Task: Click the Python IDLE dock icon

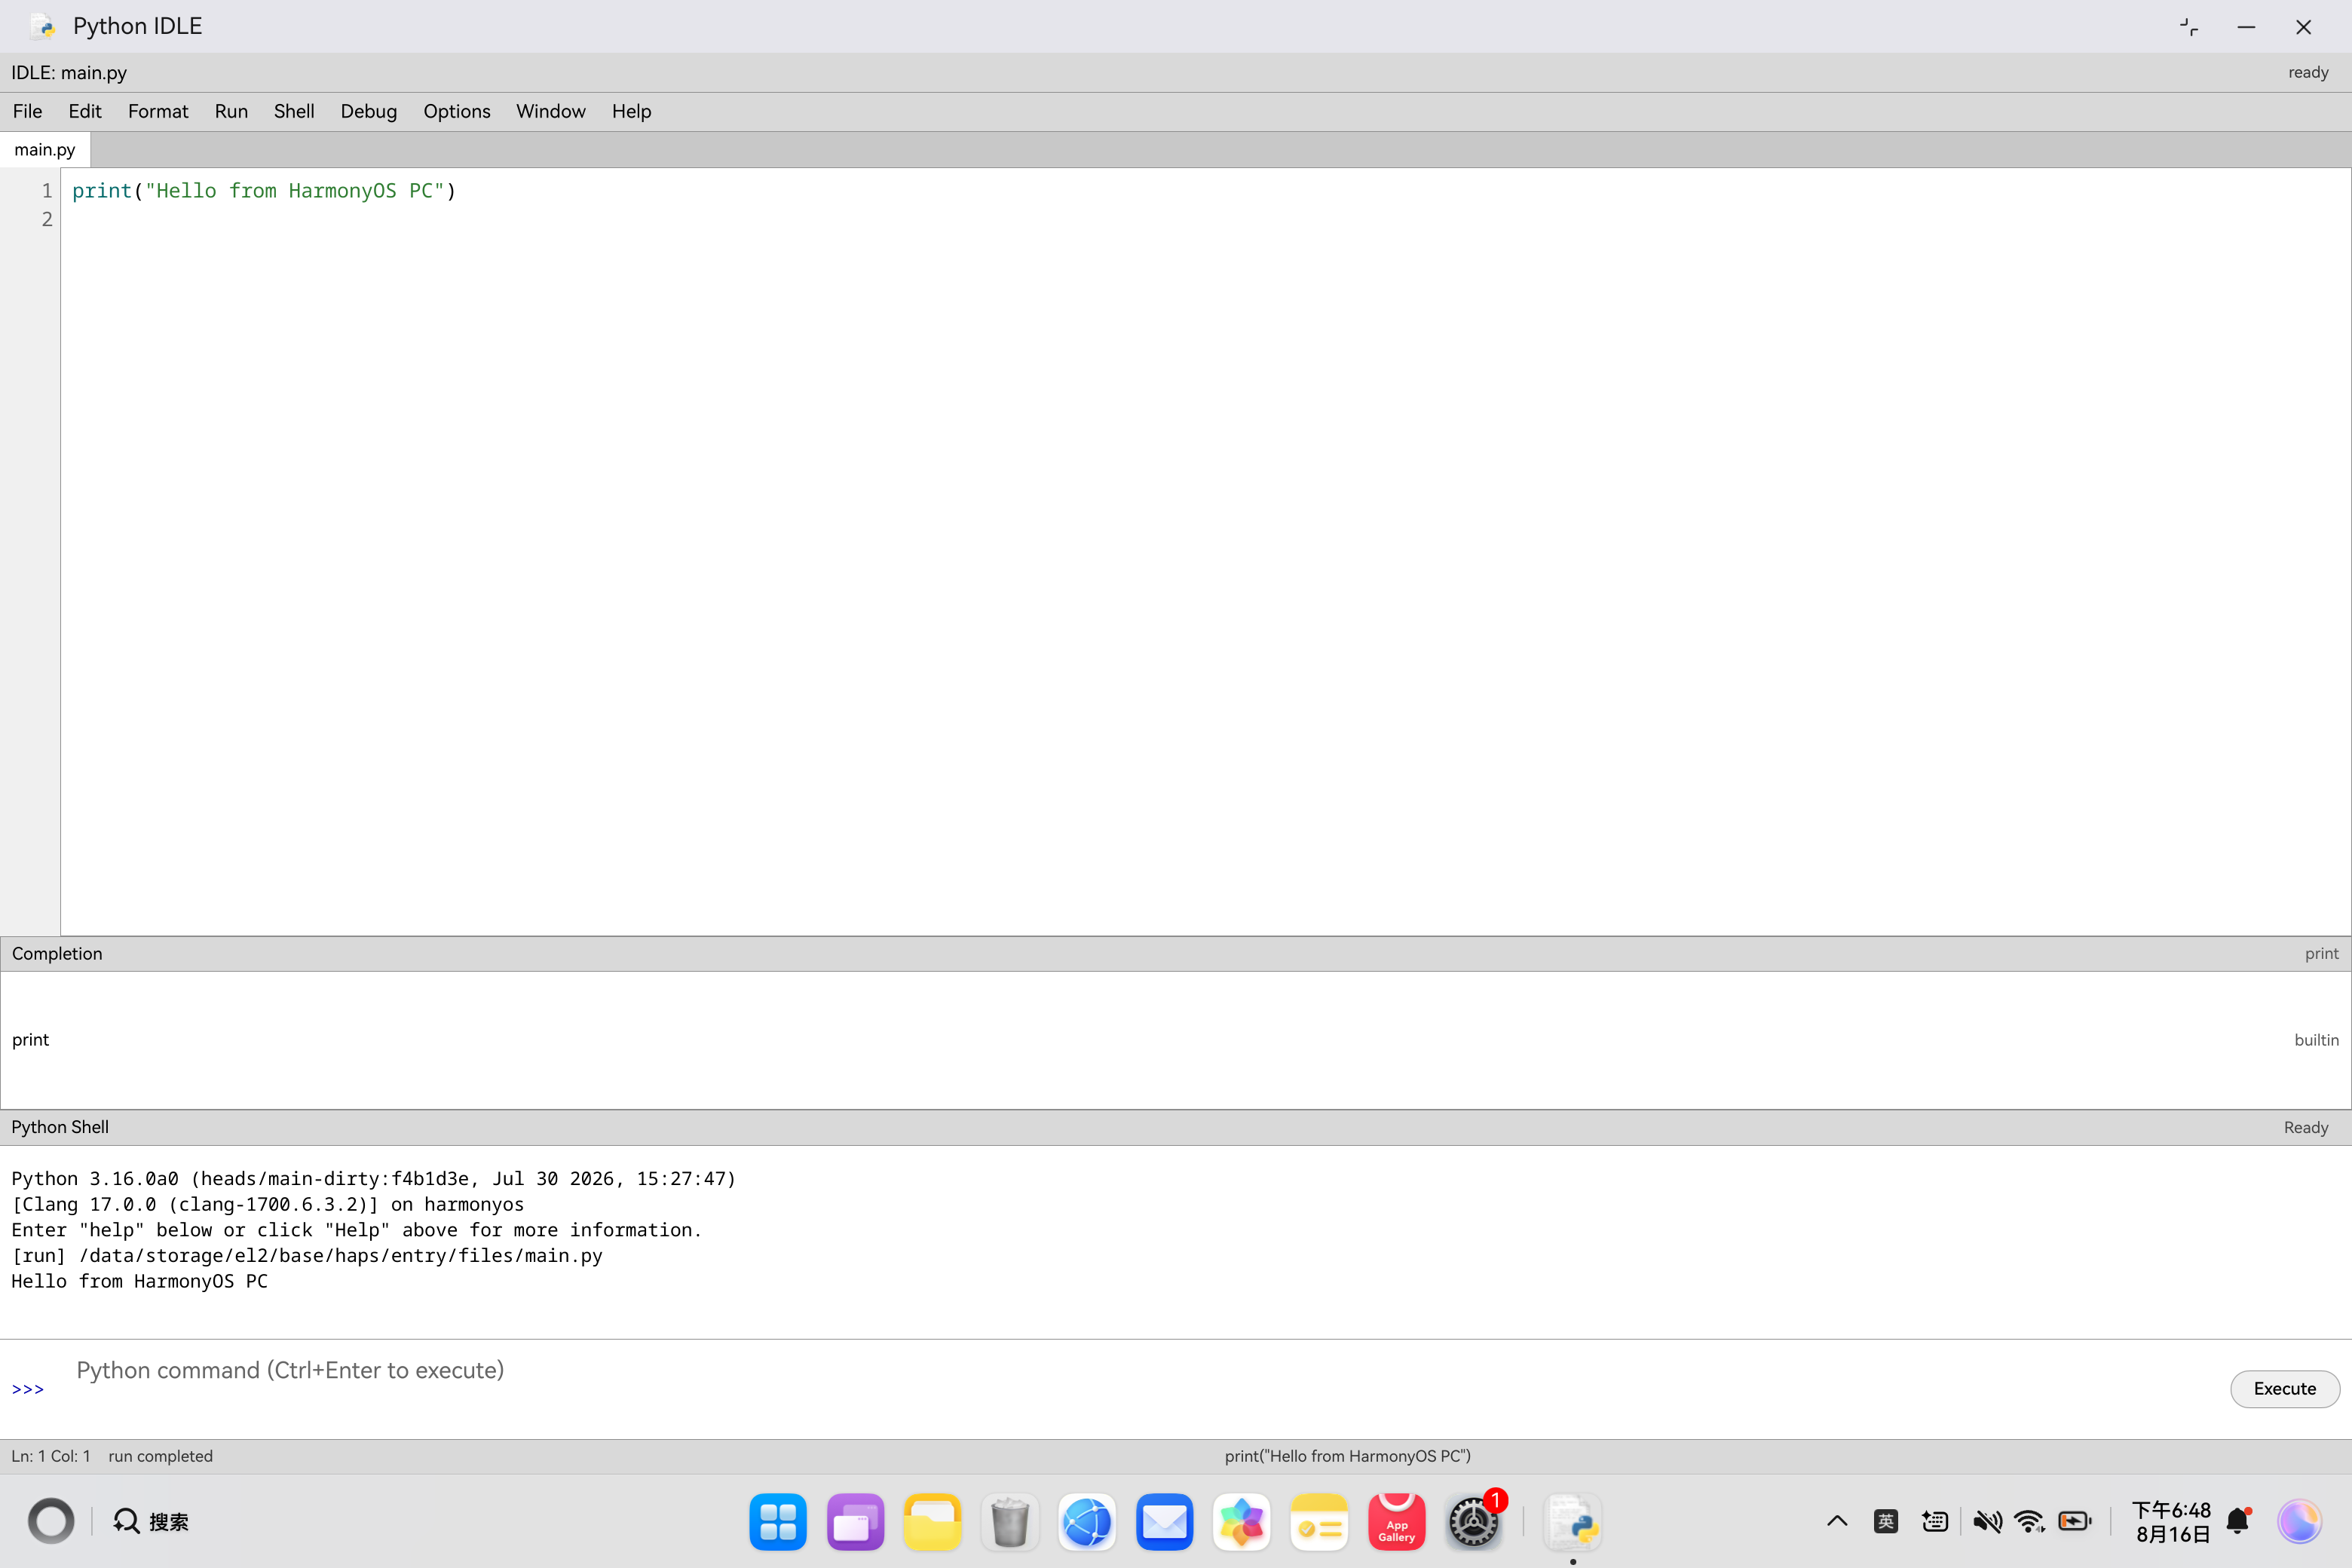Action: tap(1573, 1522)
